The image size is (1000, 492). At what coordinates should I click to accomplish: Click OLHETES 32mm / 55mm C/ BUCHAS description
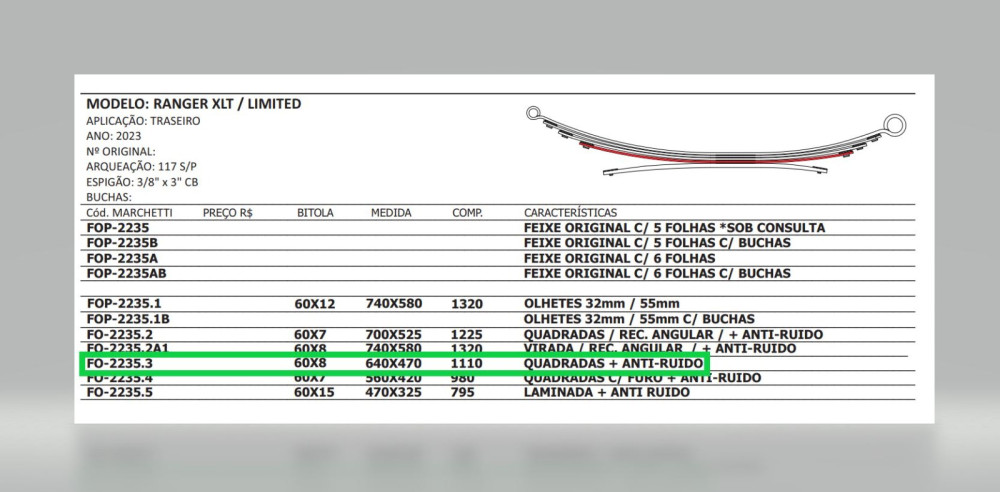(639, 319)
